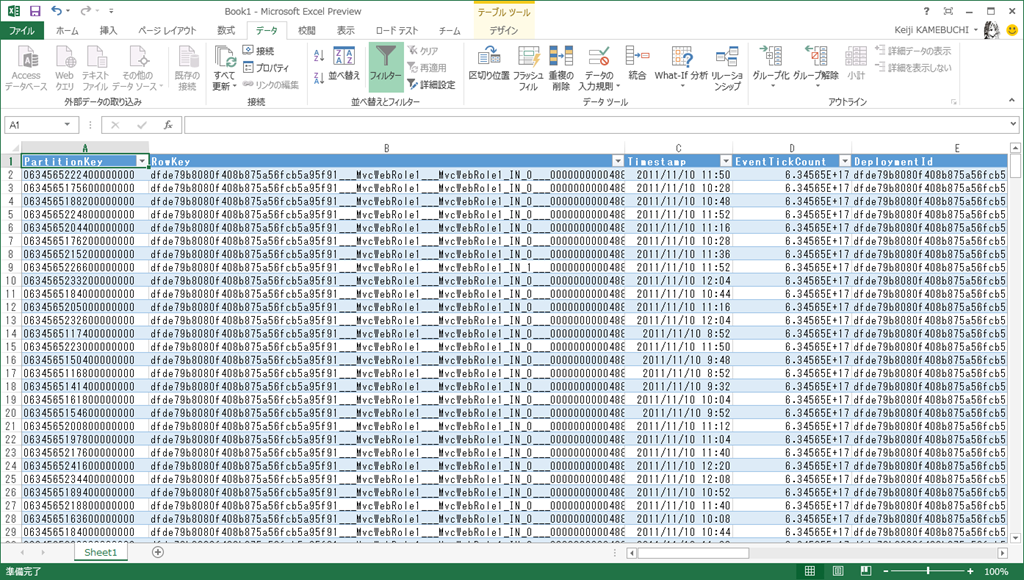Viewport: 1024px width, 580px height.
Task: Open the 並べ替え sort dialog
Action: click(344, 63)
